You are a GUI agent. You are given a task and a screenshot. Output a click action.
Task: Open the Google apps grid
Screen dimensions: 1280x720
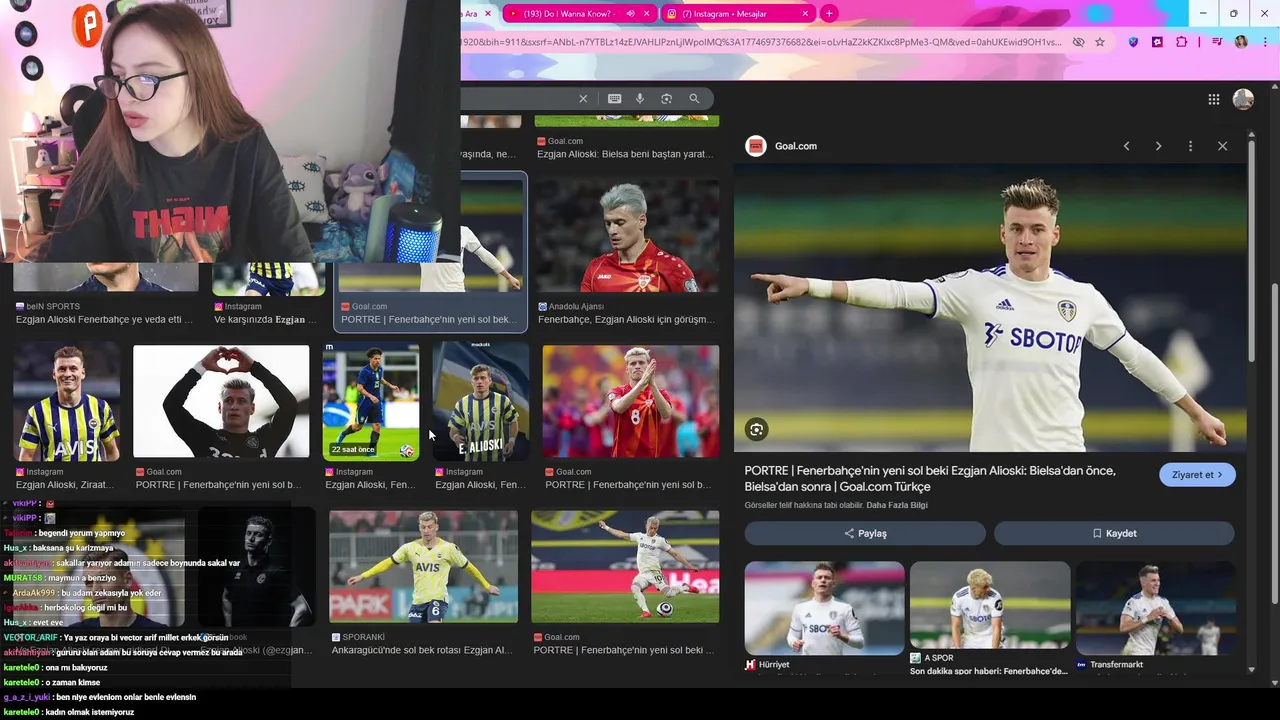(1213, 99)
